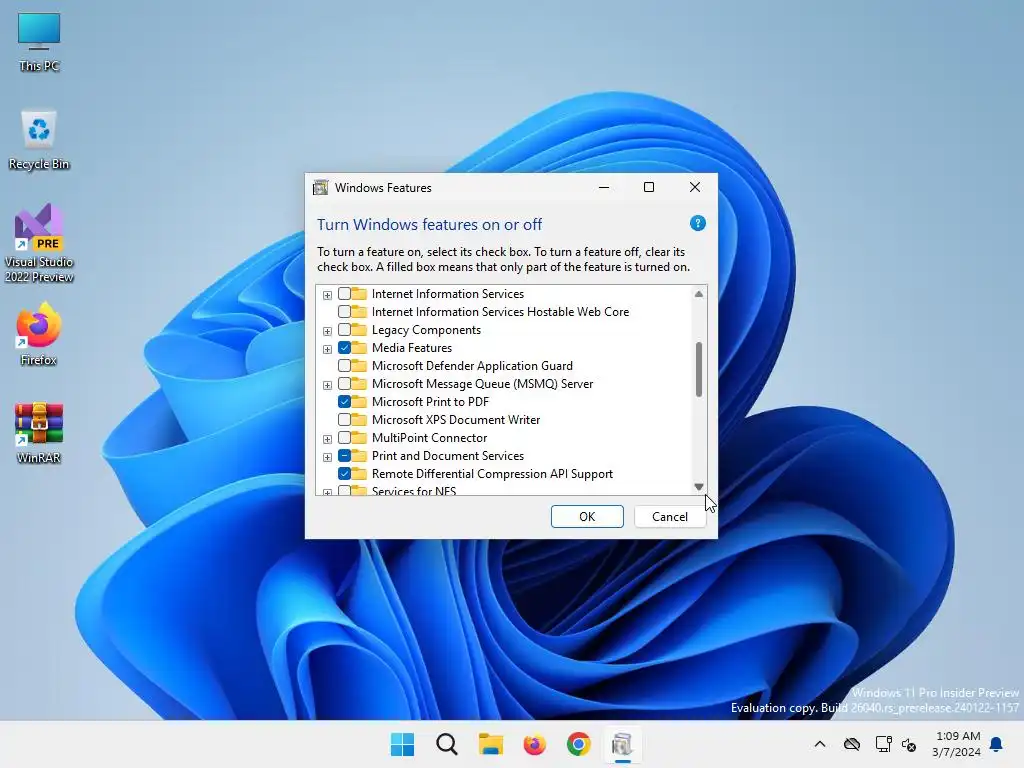Select the Recycle Bin desktop icon
The image size is (1024, 768).
click(x=39, y=140)
